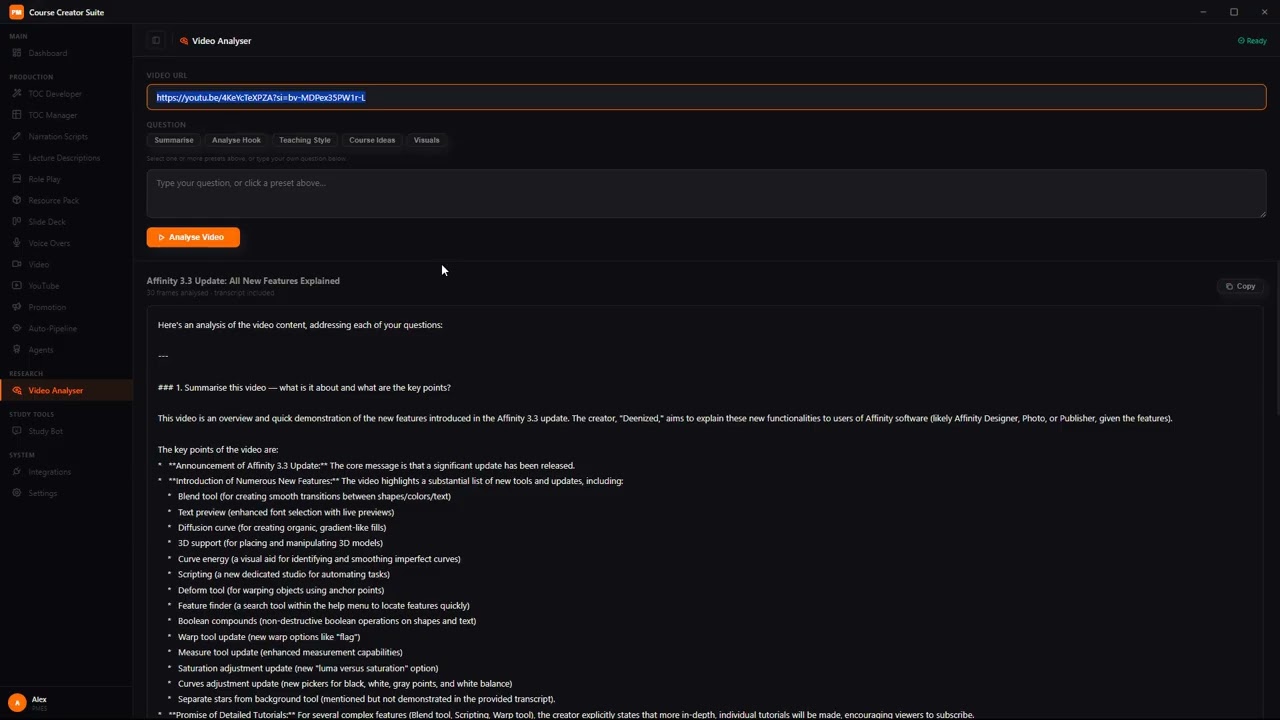This screenshot has width=1280, height=720.
Task: Collapse the sidebar with panel toggle icon
Action: point(156,41)
